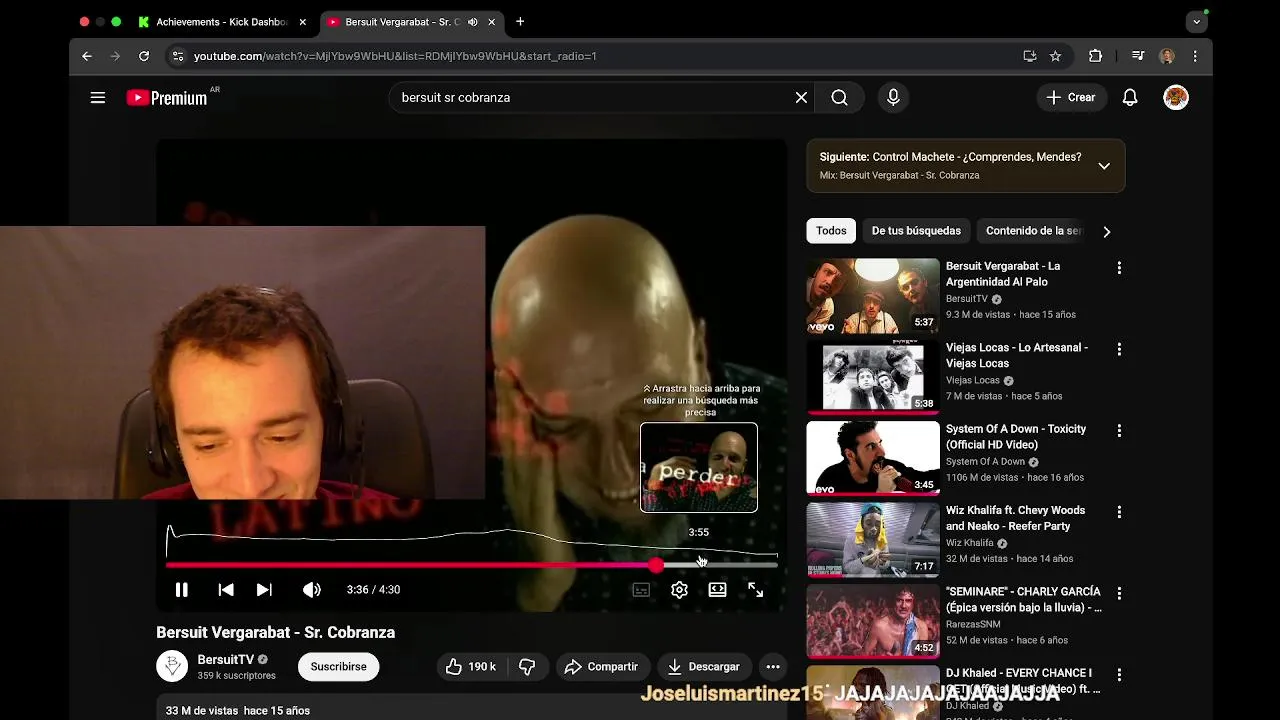Viewport: 1280px width, 720px height.
Task: Switch to Achievements Kick Dashboard tab
Action: click(x=222, y=22)
